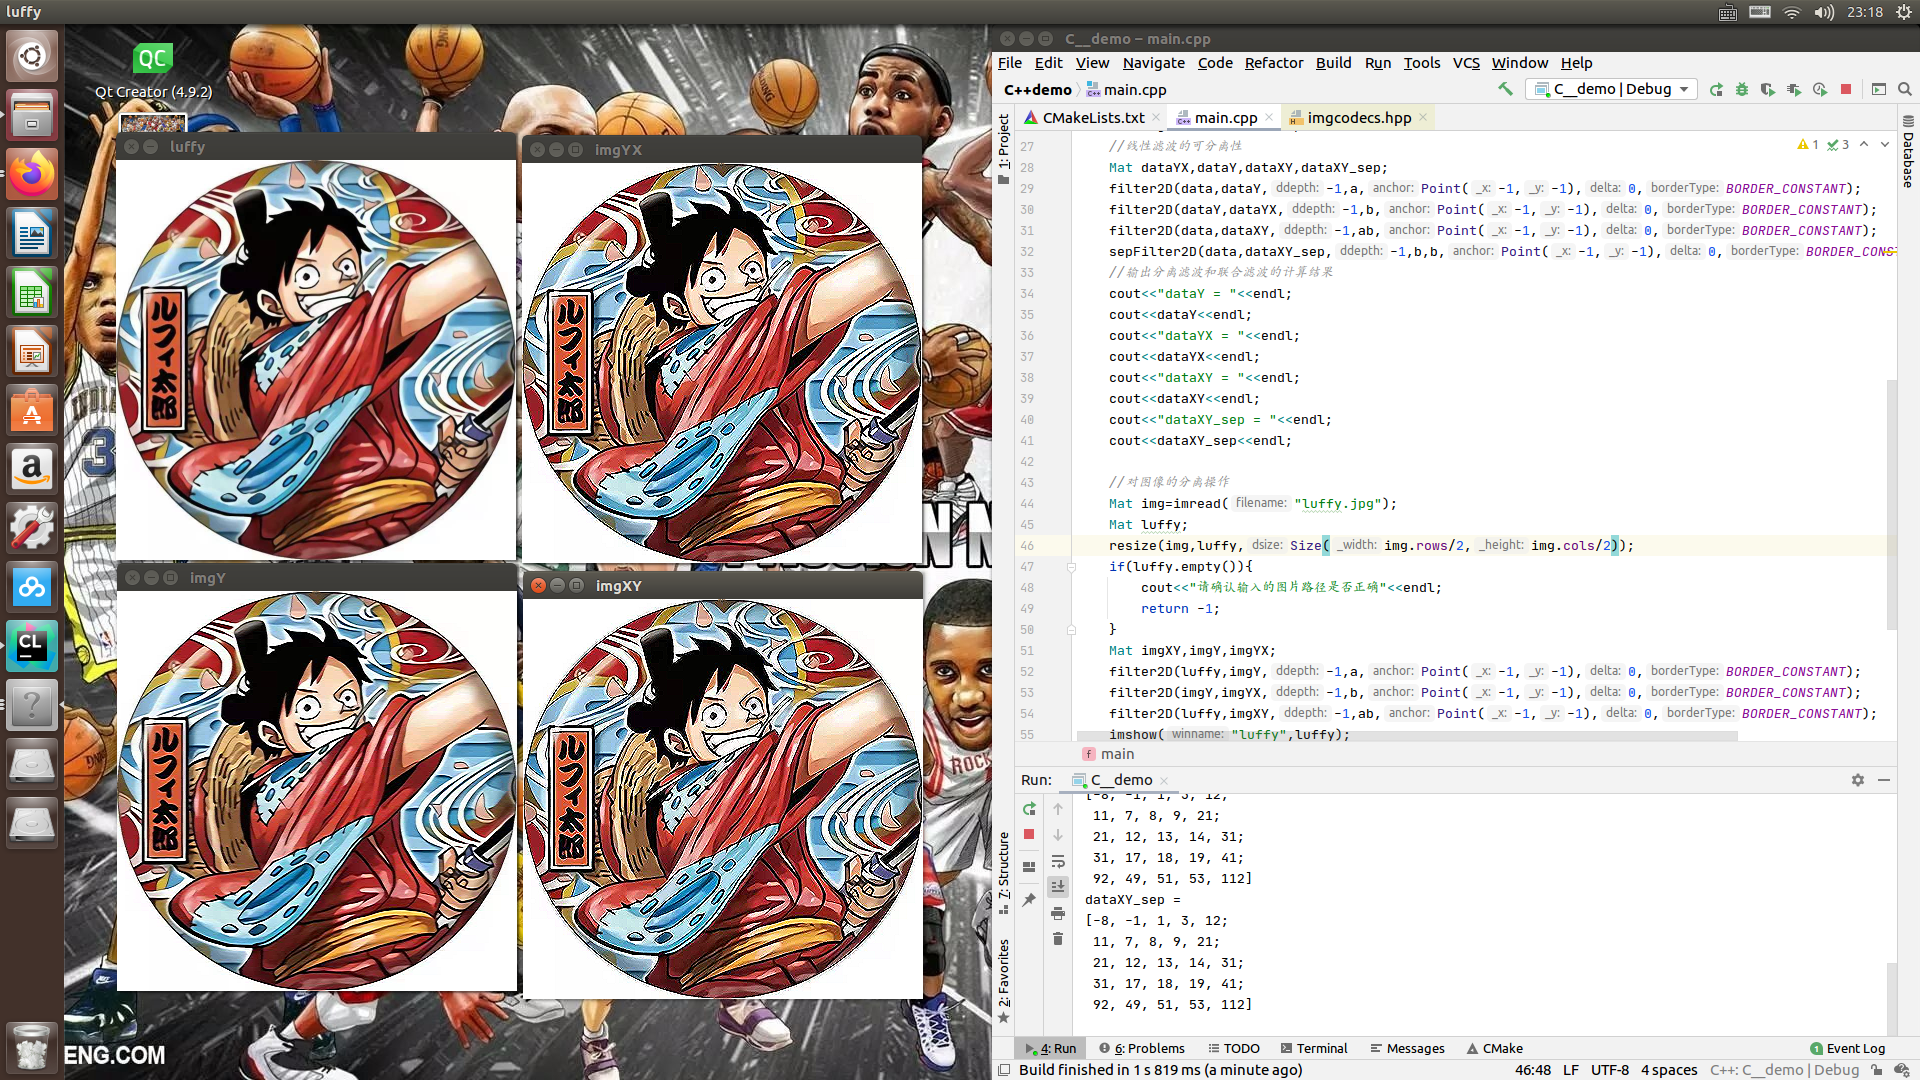This screenshot has height=1080, width=1920.
Task: Start debugging with the bug icon
Action: pyautogui.click(x=1742, y=89)
